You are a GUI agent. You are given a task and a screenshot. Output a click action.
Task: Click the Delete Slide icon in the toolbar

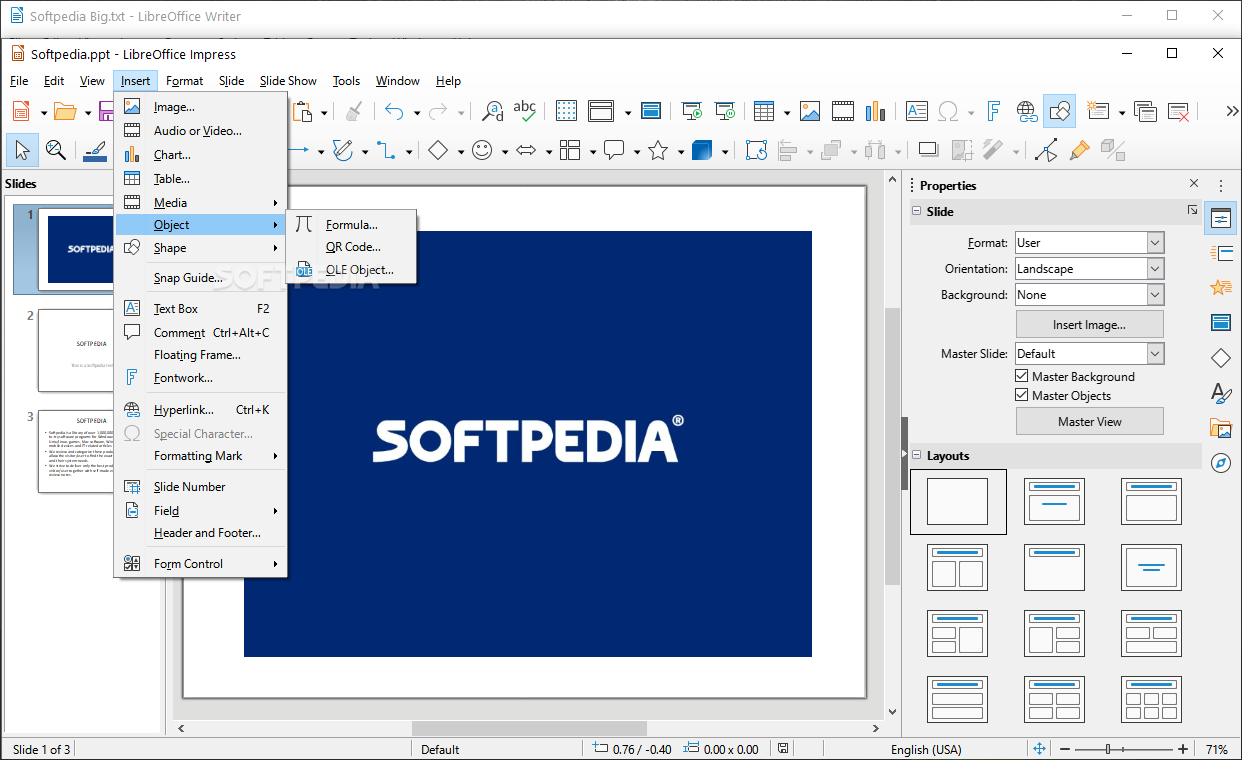click(x=1179, y=111)
